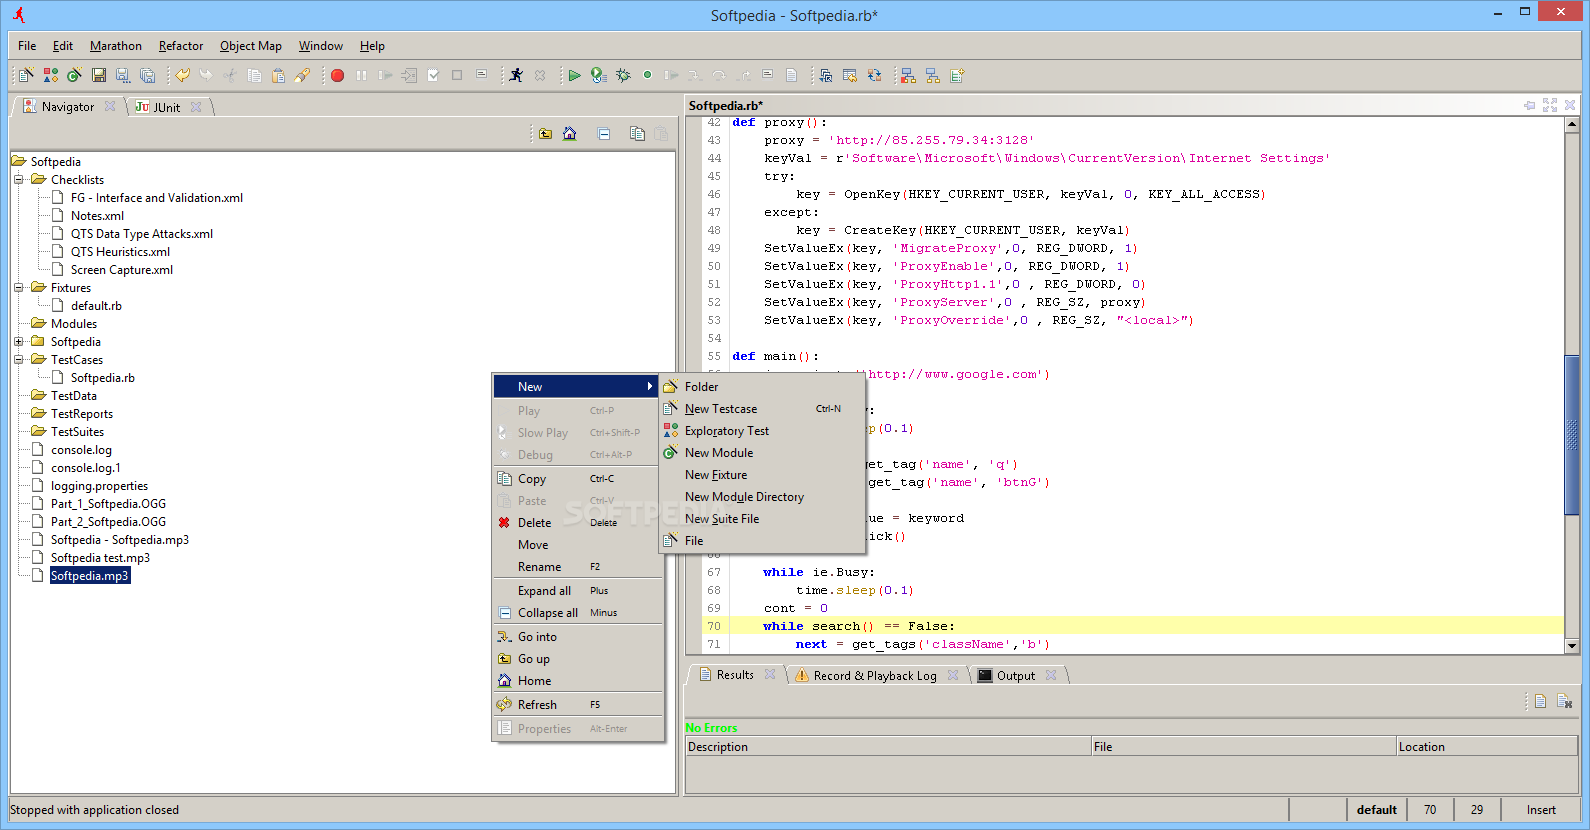Select the QTS Heuristics.xml checklist file
The height and width of the screenshot is (830, 1590).
[x=120, y=252]
